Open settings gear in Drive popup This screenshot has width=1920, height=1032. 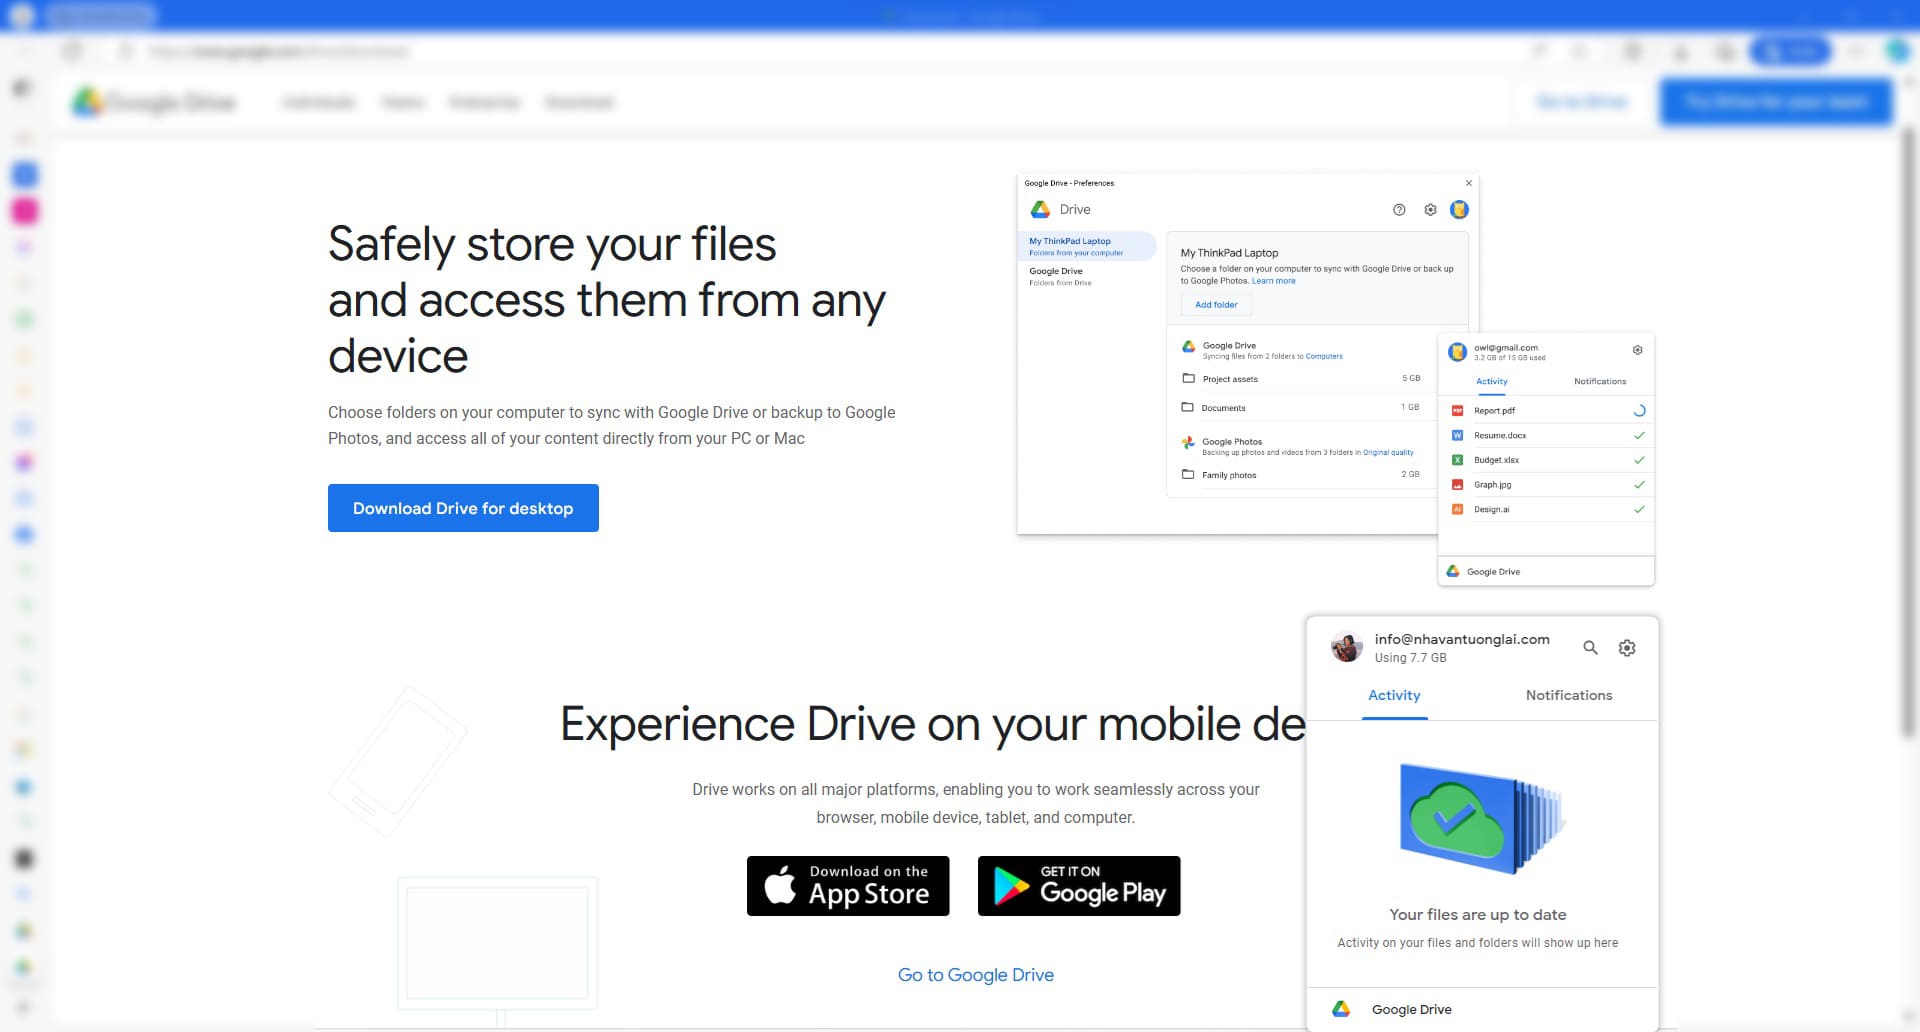[1627, 648]
